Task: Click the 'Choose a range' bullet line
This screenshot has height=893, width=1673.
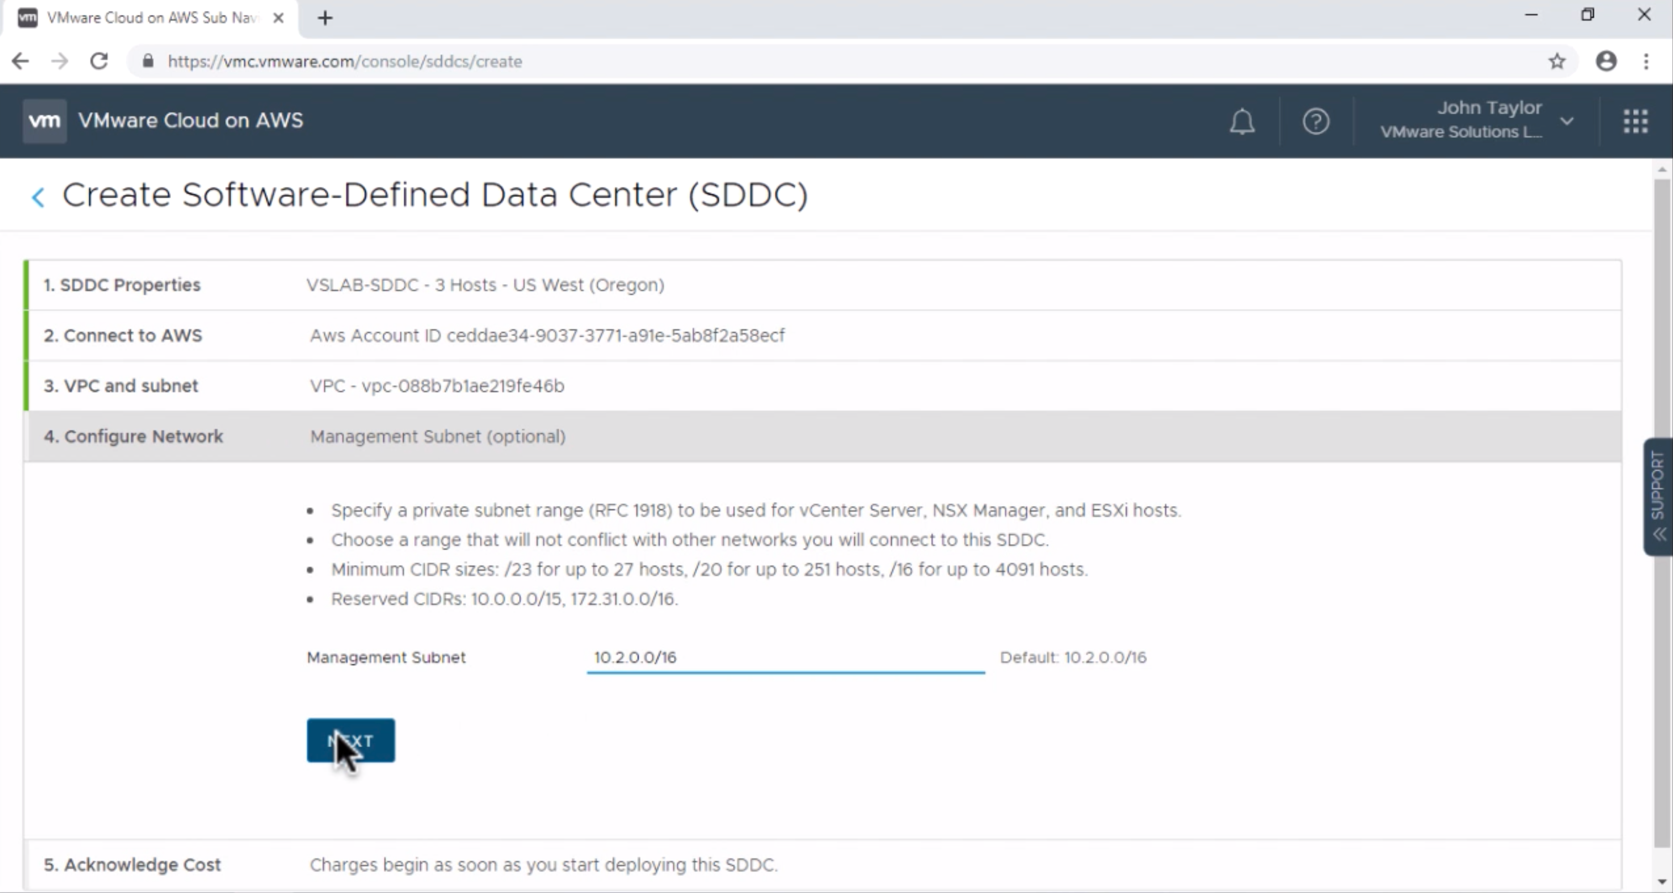Action: tap(690, 540)
